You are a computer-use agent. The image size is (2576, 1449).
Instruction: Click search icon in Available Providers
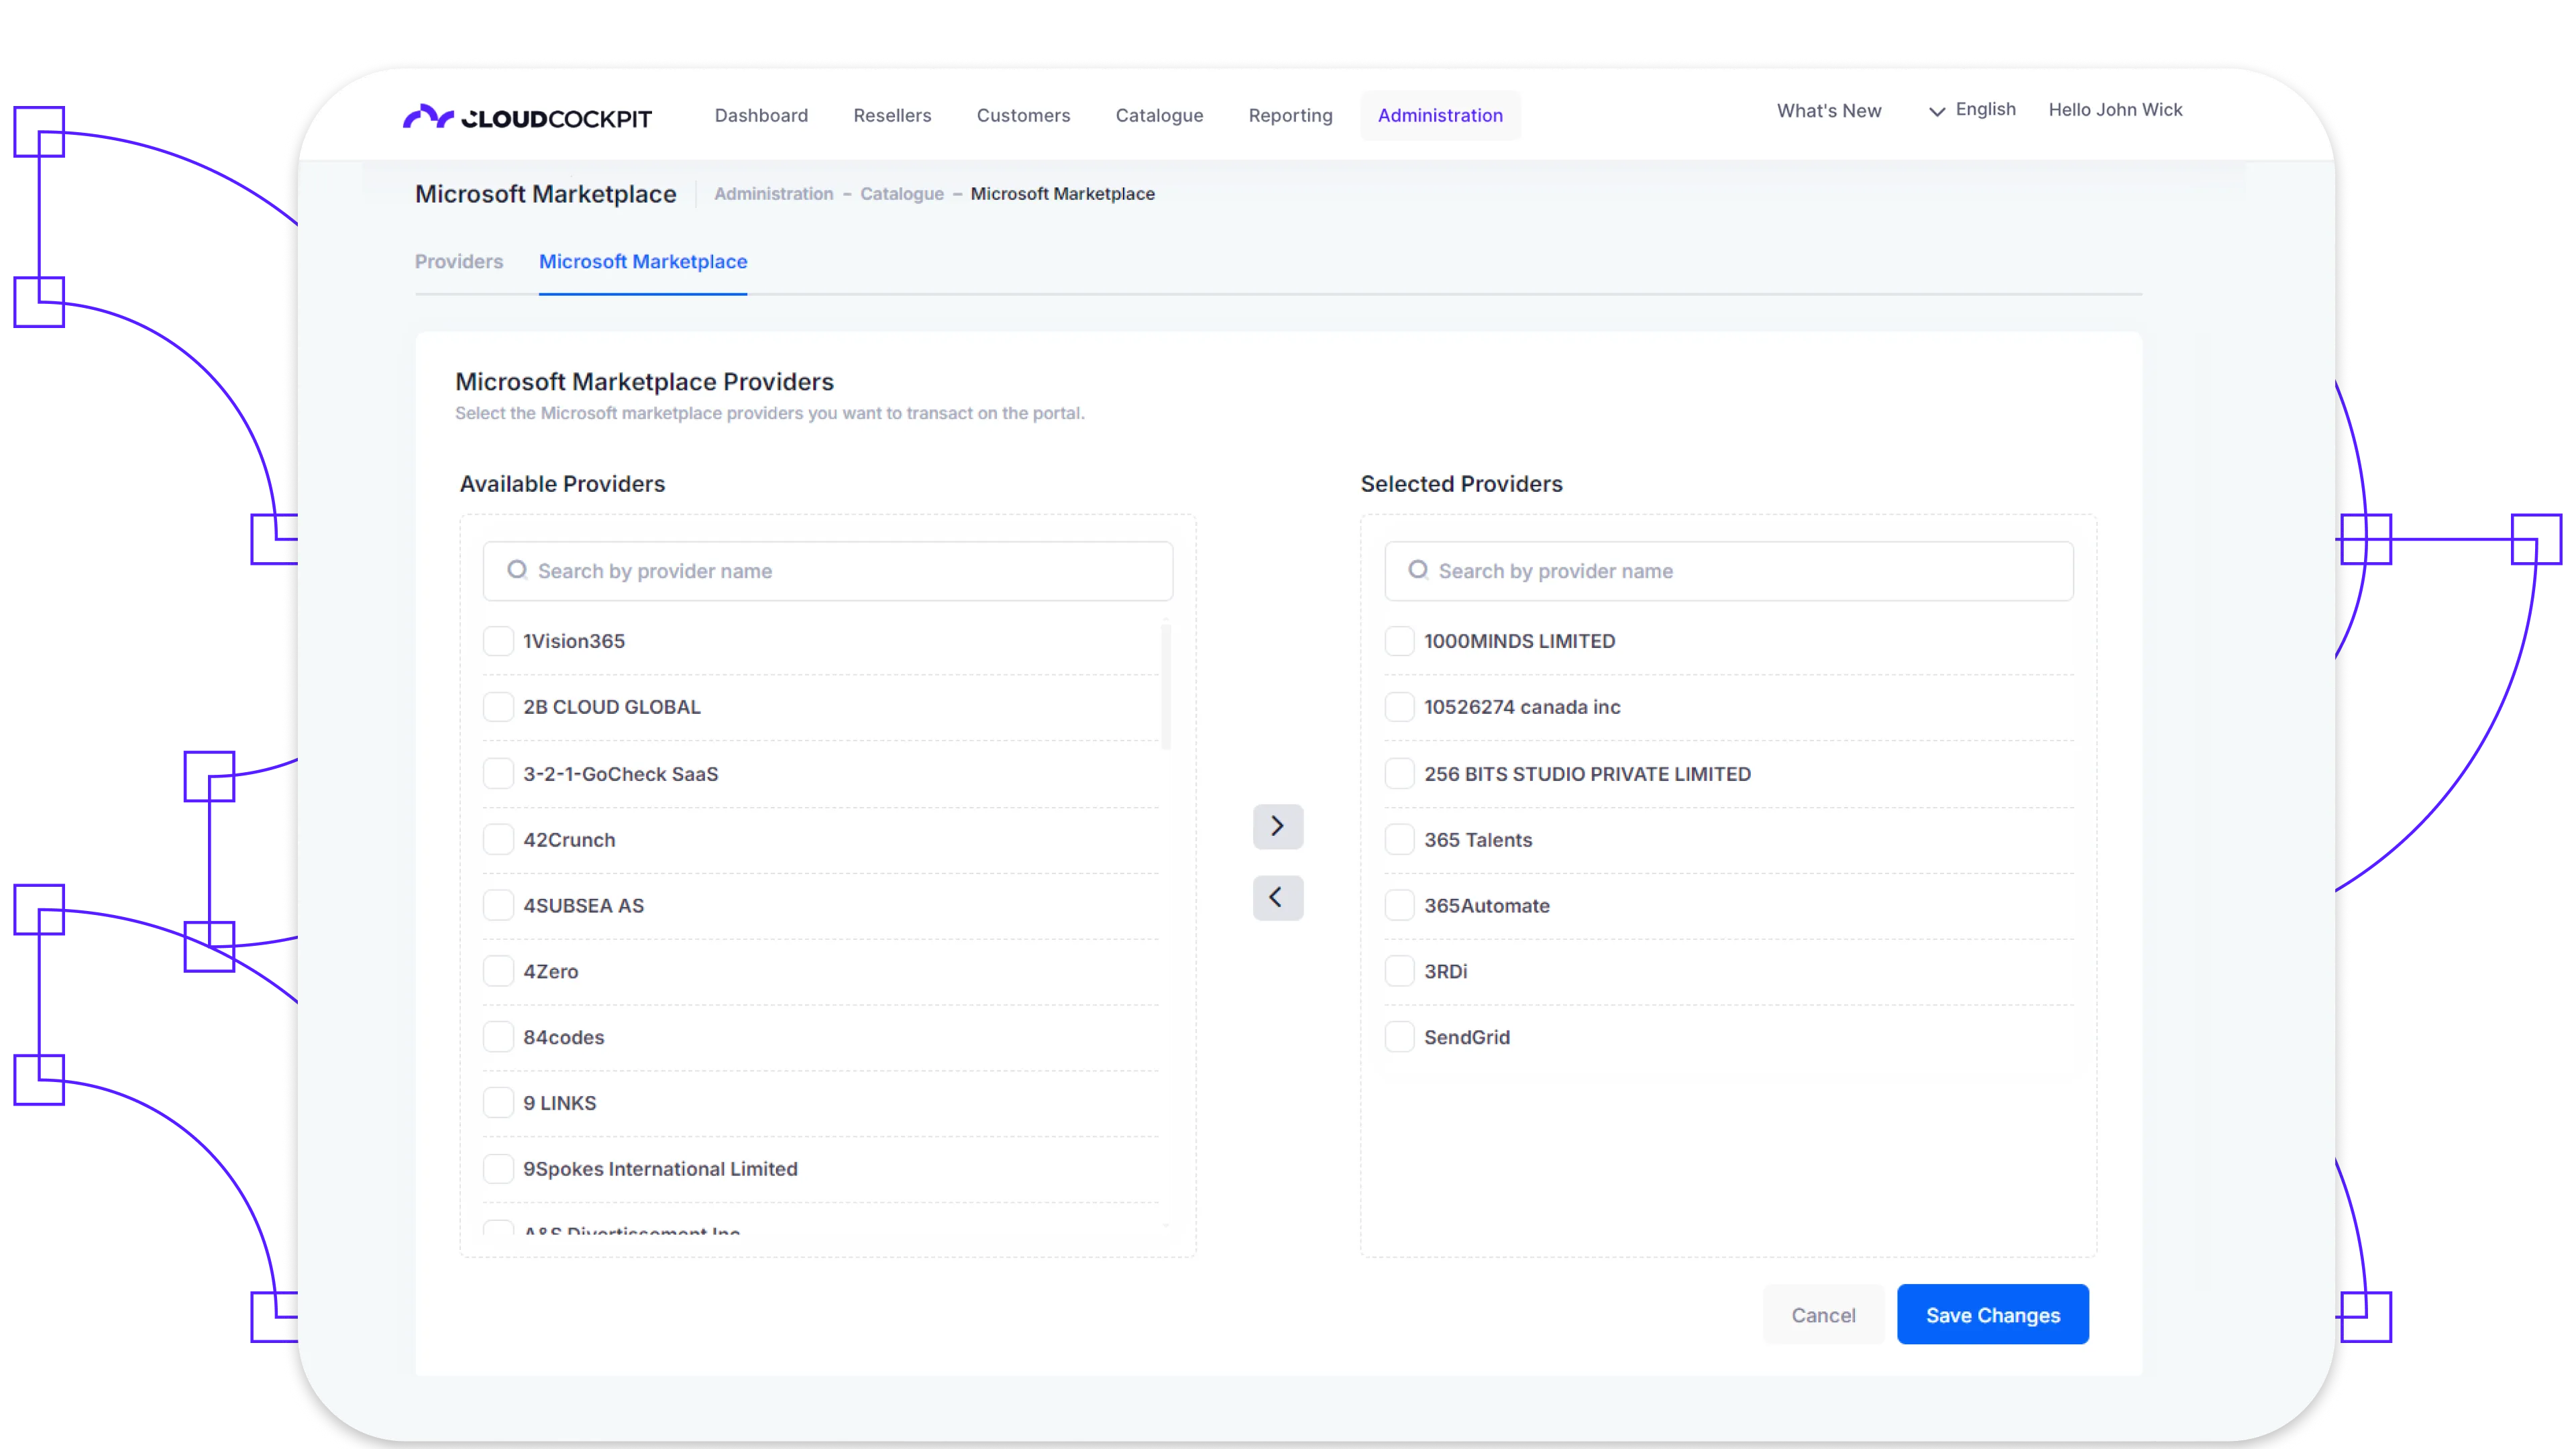(516, 570)
